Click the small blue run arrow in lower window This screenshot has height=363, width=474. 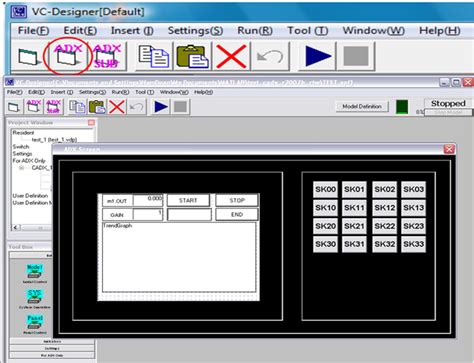(161, 107)
